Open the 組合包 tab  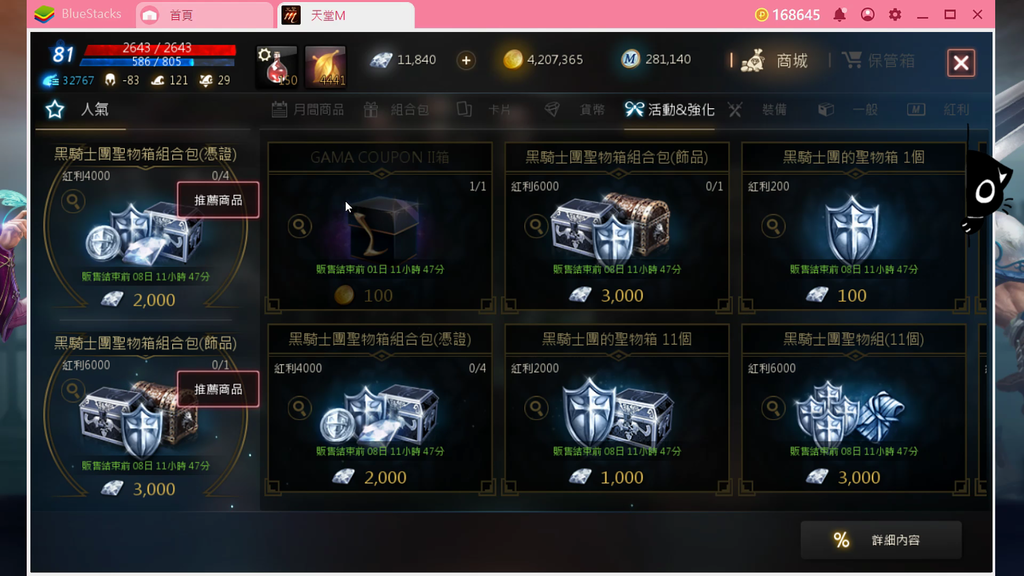coord(396,110)
